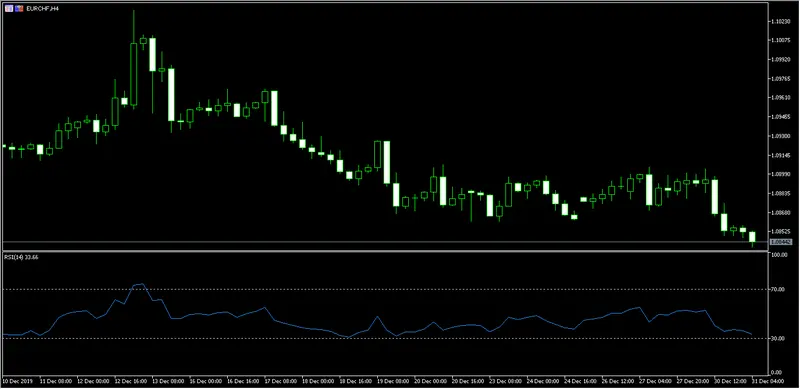Image resolution: width=800 pixels, height=389 pixels.
Task: Click the second icon beside the EURCHF symbol
Action: [19, 9]
